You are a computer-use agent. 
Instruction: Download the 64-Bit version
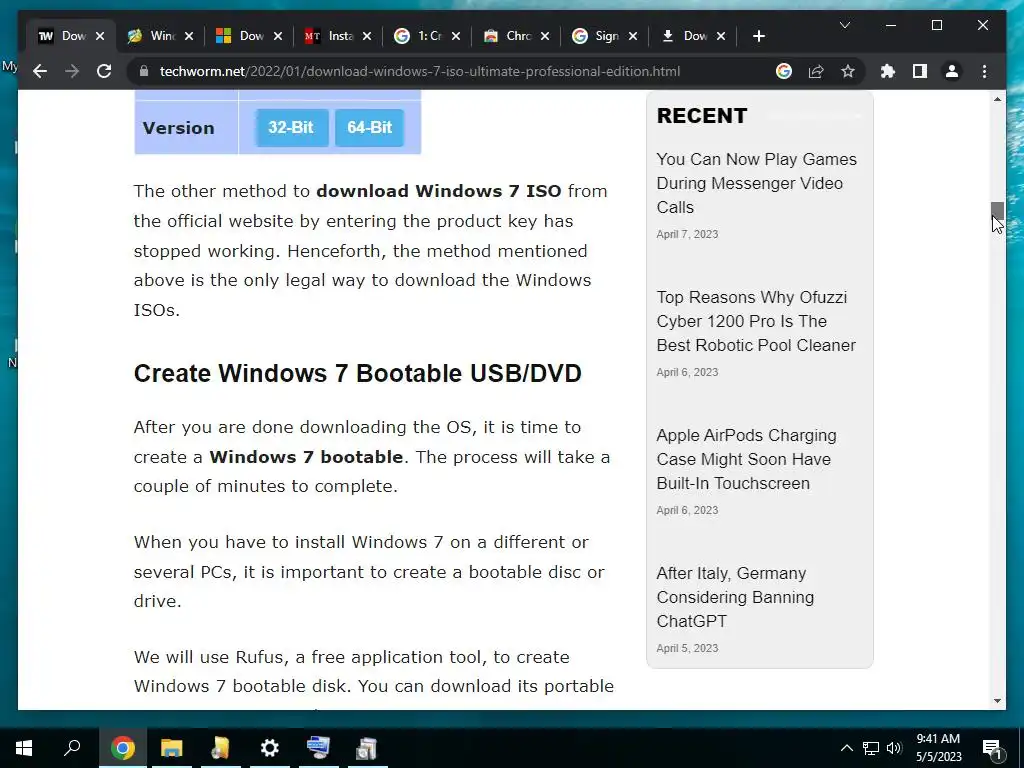point(370,127)
